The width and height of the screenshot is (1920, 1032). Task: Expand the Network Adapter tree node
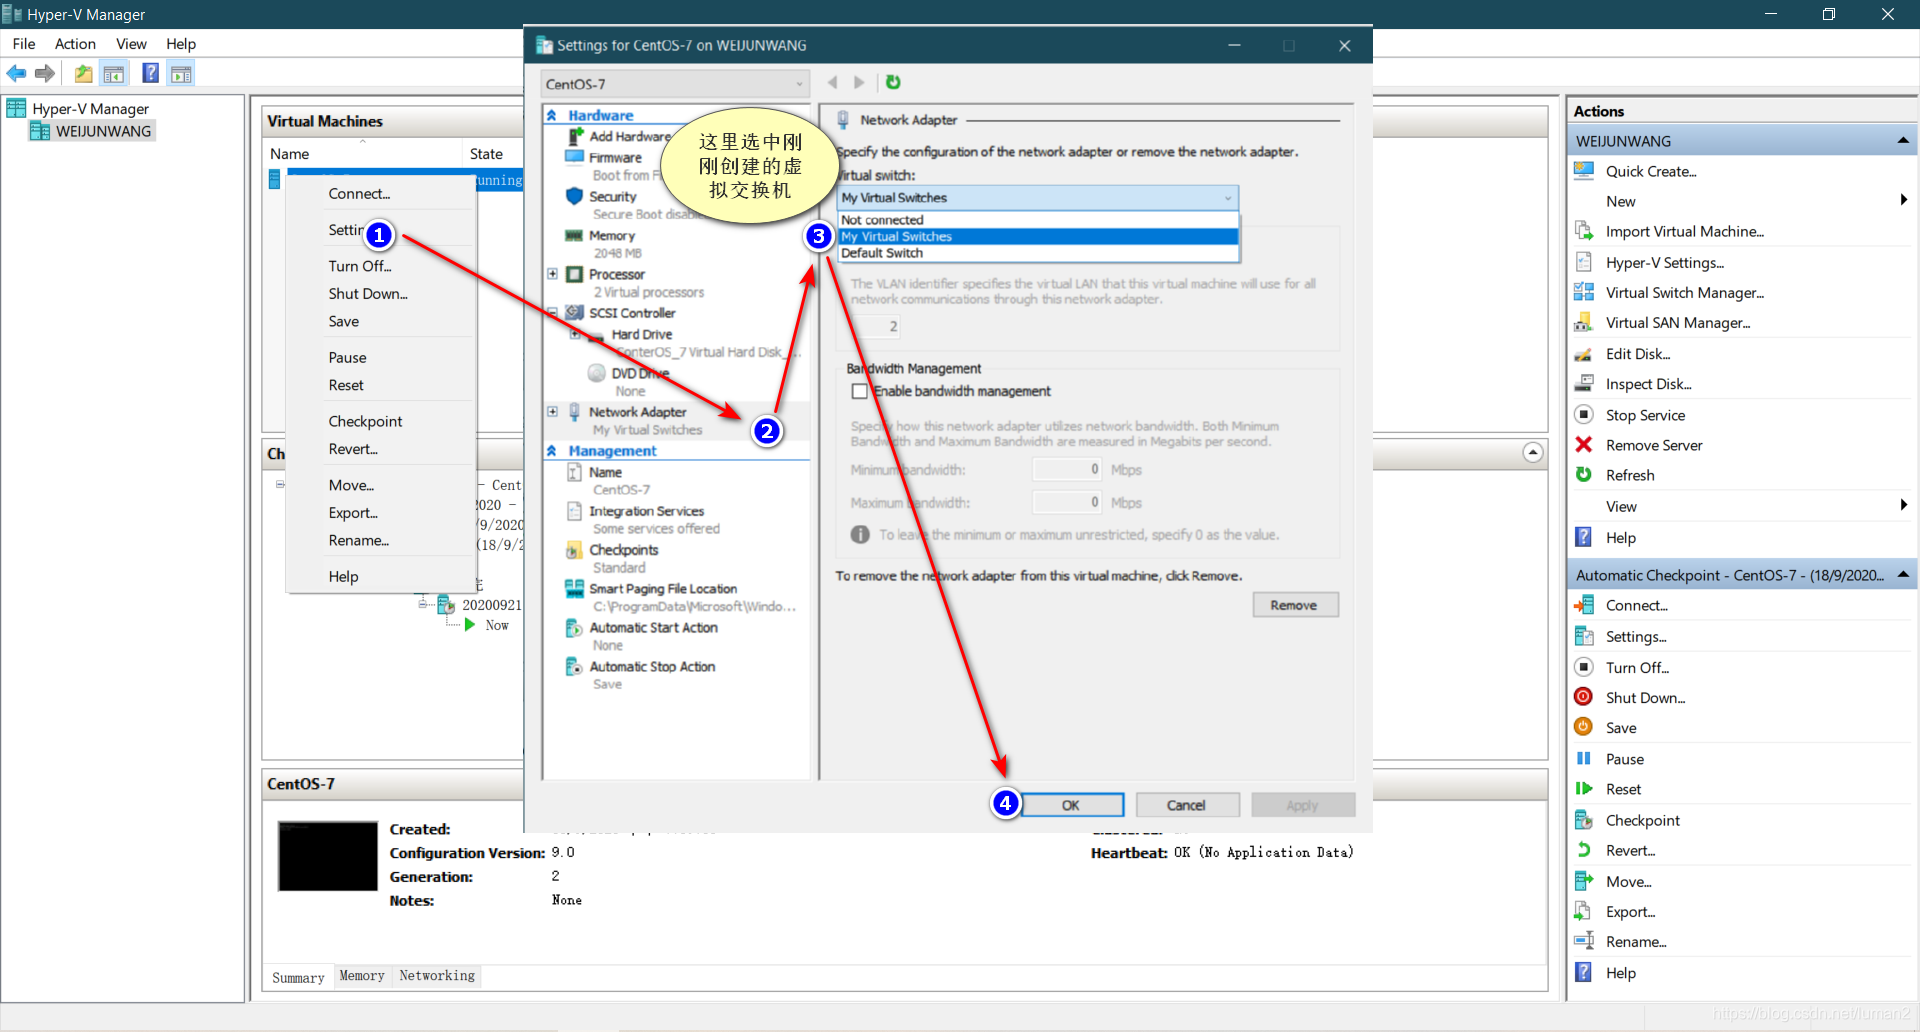pos(552,411)
